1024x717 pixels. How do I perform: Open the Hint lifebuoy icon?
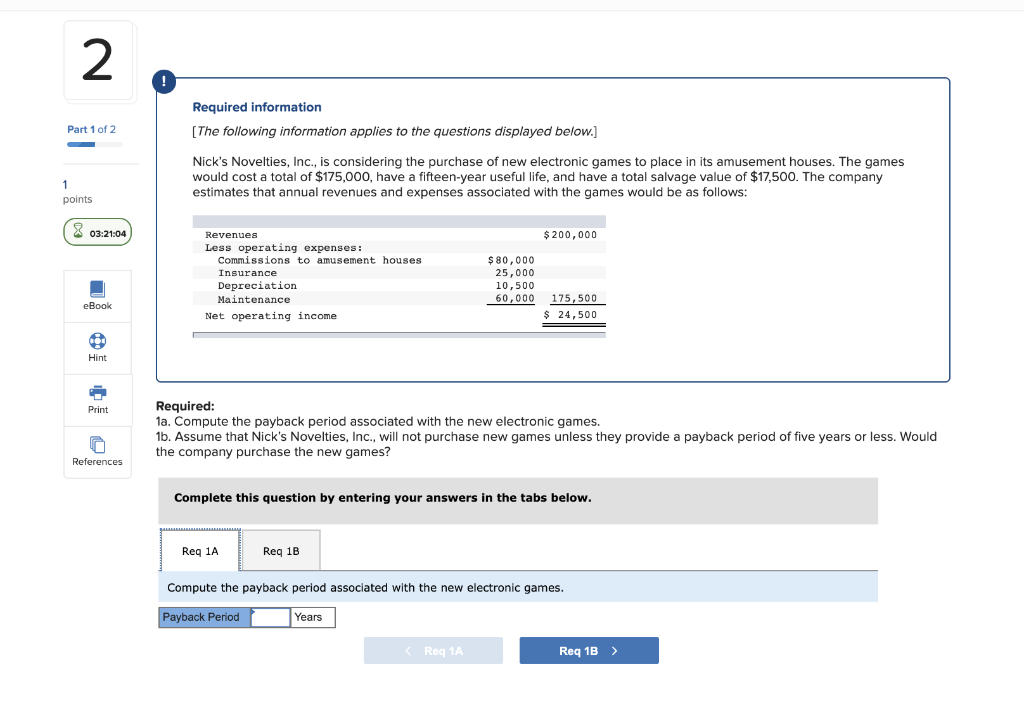click(97, 341)
